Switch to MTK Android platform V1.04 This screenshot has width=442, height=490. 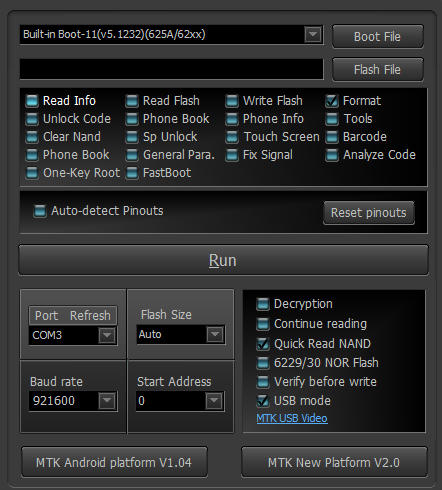[114, 463]
